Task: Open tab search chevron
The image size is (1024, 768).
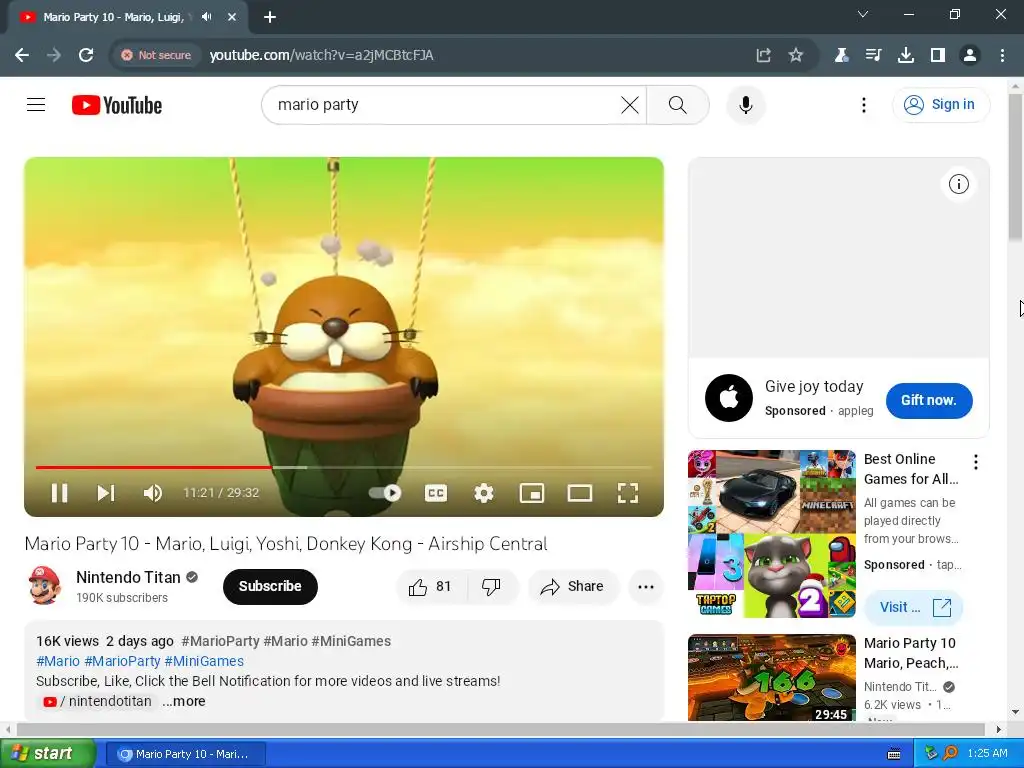Action: [862, 14]
